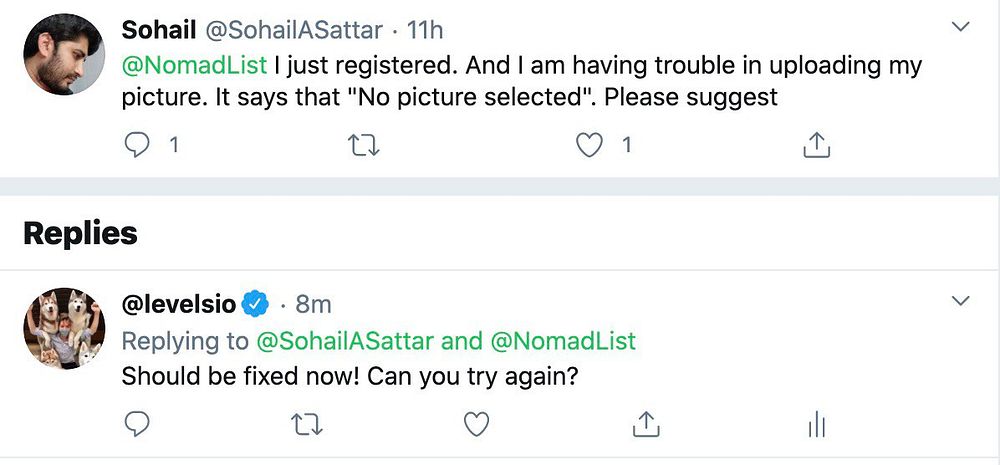
Task: Share levelsio's reply tweet
Action: (646, 424)
